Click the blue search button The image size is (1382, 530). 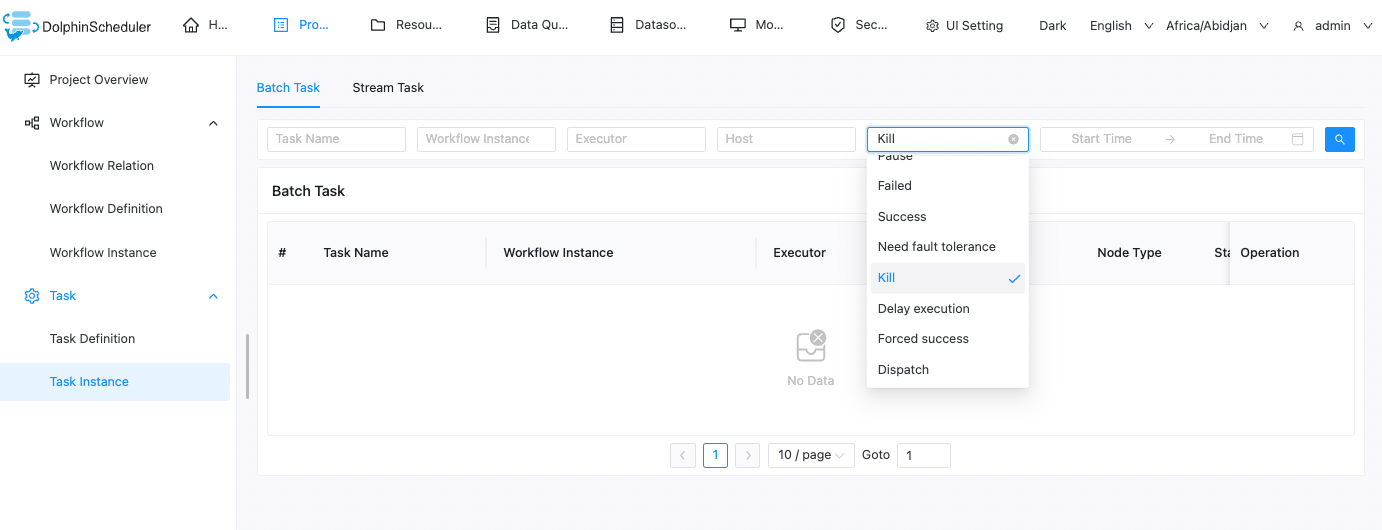[x=1340, y=139]
